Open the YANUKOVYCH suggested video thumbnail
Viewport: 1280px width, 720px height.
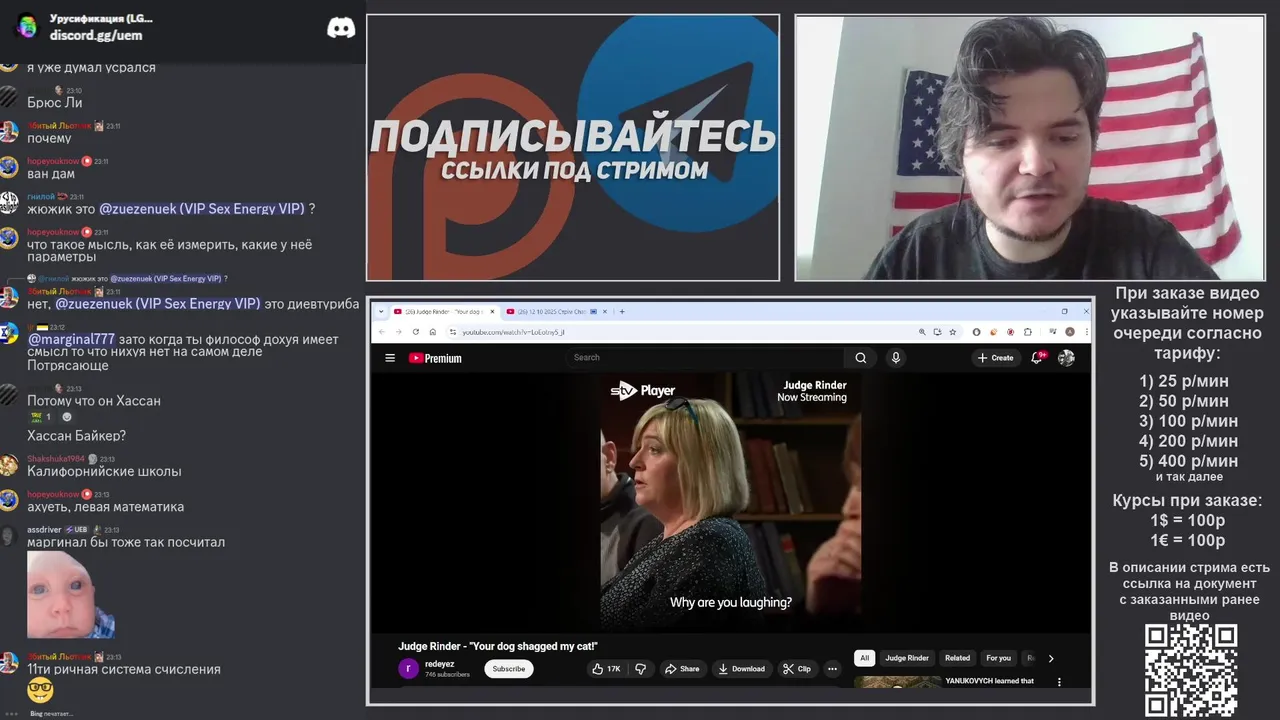click(x=897, y=683)
